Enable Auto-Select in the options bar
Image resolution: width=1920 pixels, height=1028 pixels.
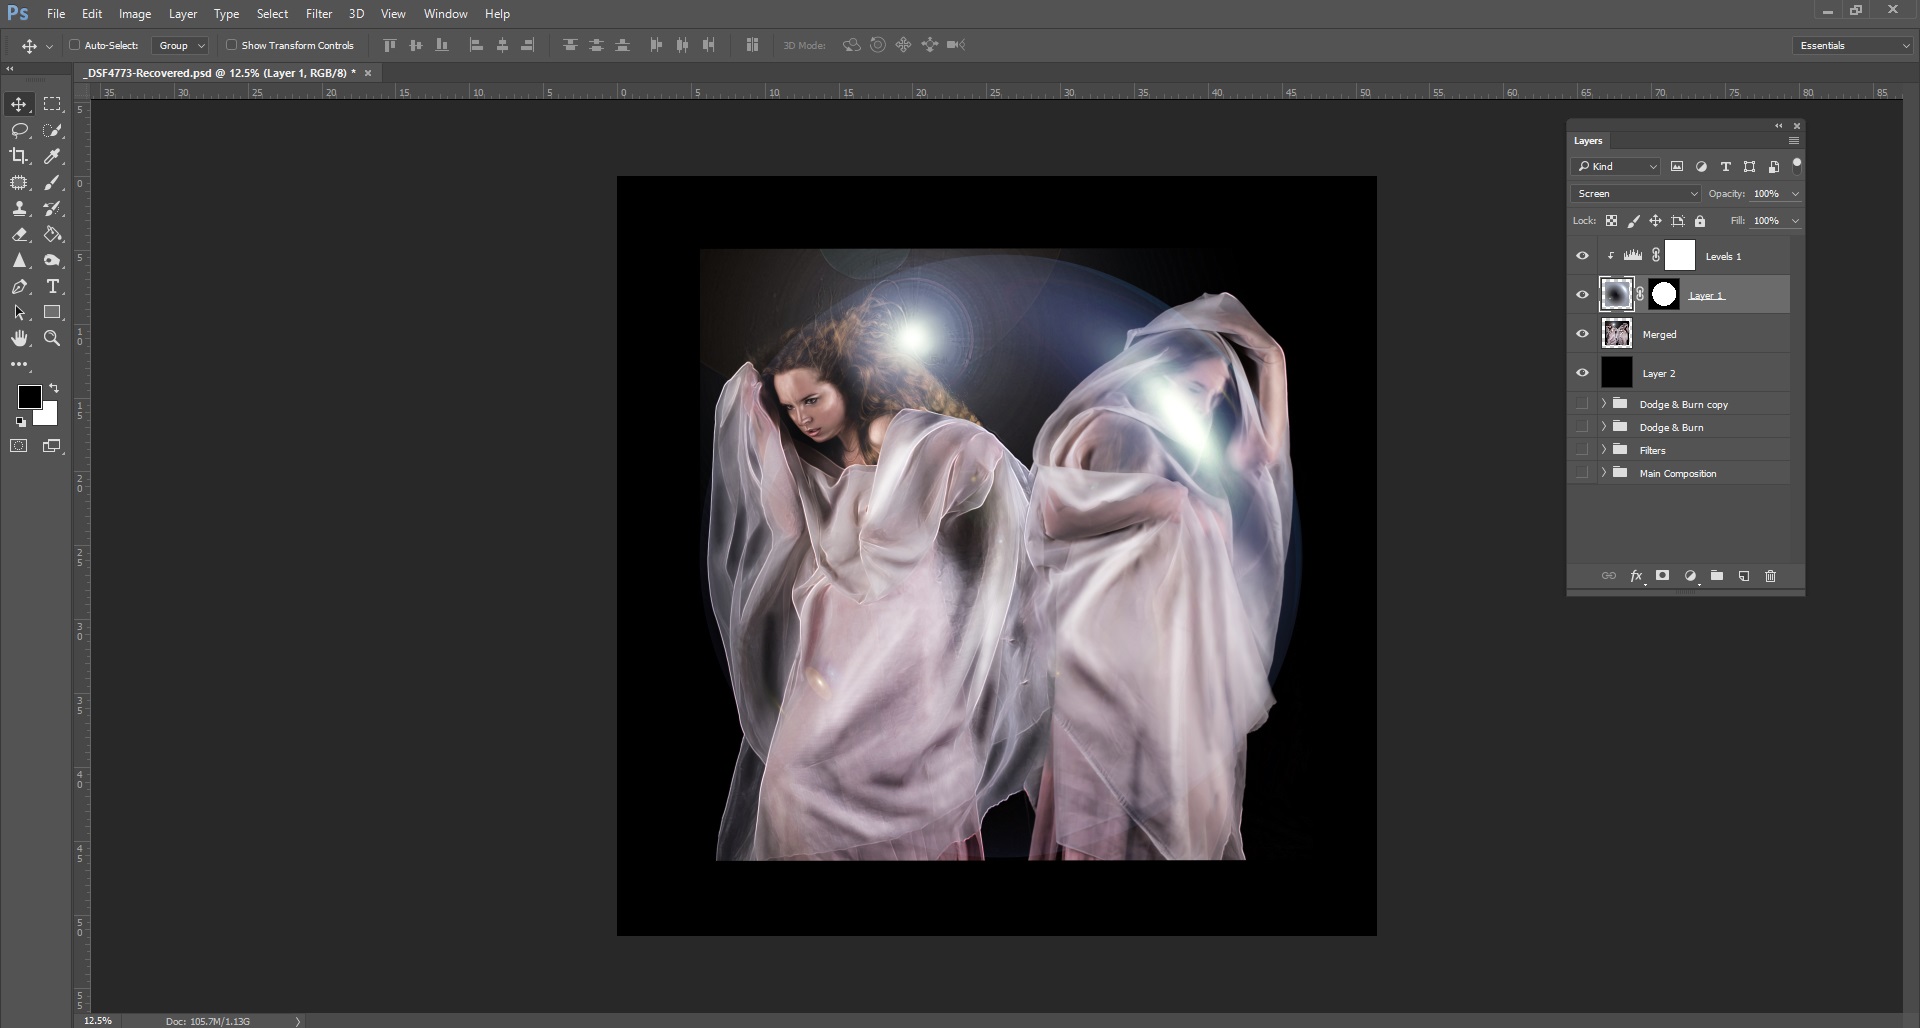(76, 45)
